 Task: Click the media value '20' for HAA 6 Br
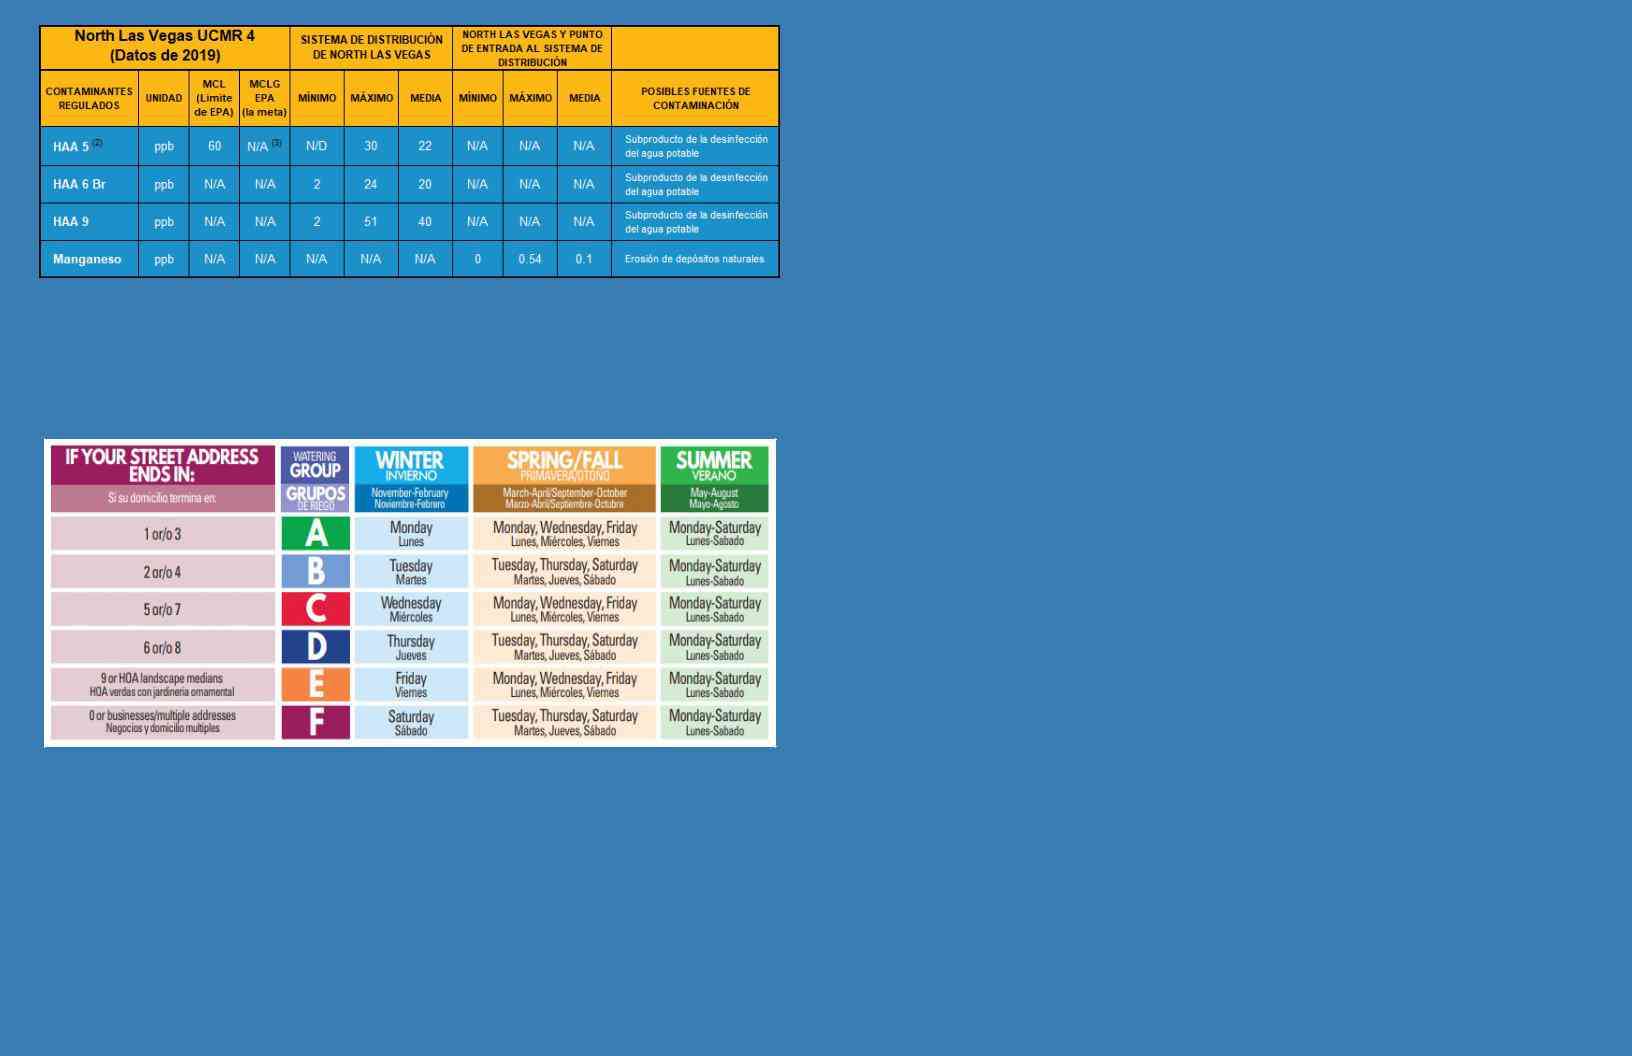[x=425, y=184]
